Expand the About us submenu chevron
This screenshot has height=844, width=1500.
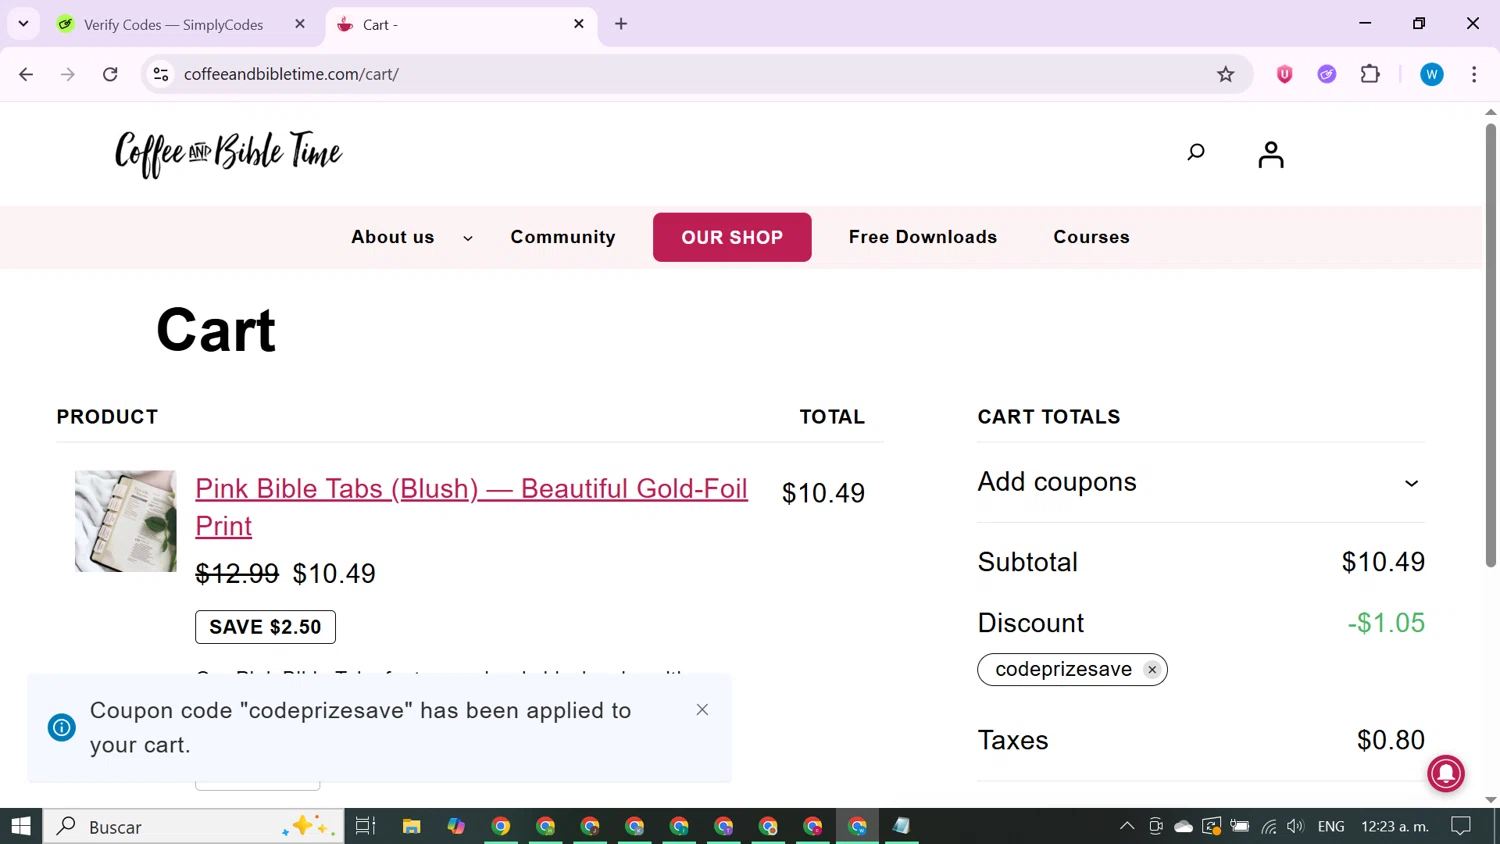(468, 239)
